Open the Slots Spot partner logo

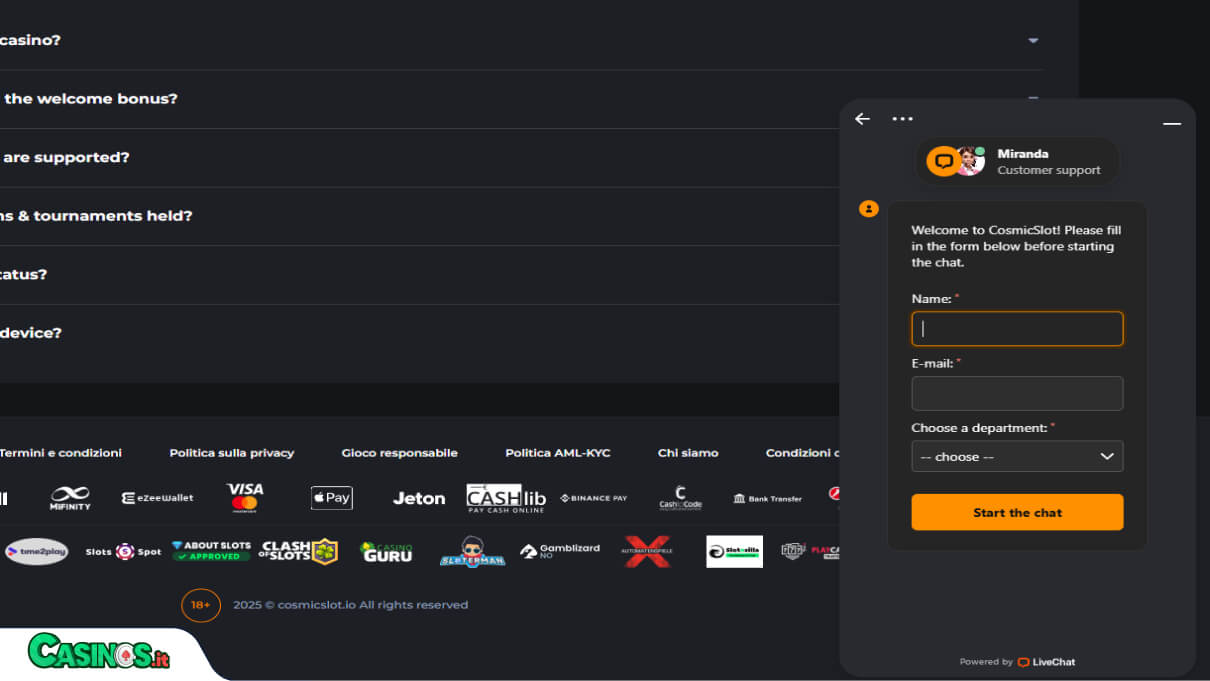[x=123, y=552]
